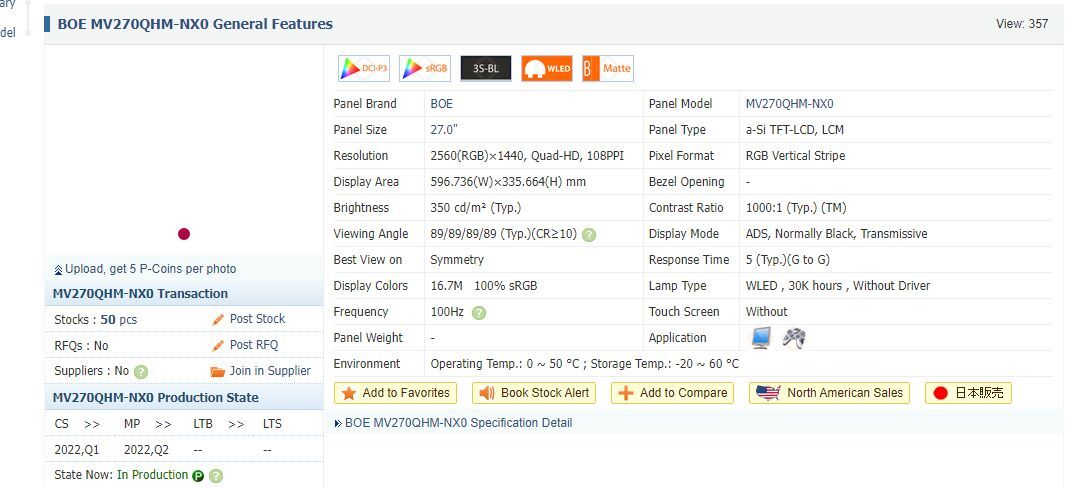
Task: Expand BOE MV270QHM-NX0 Specification Detail
Action: pos(458,423)
